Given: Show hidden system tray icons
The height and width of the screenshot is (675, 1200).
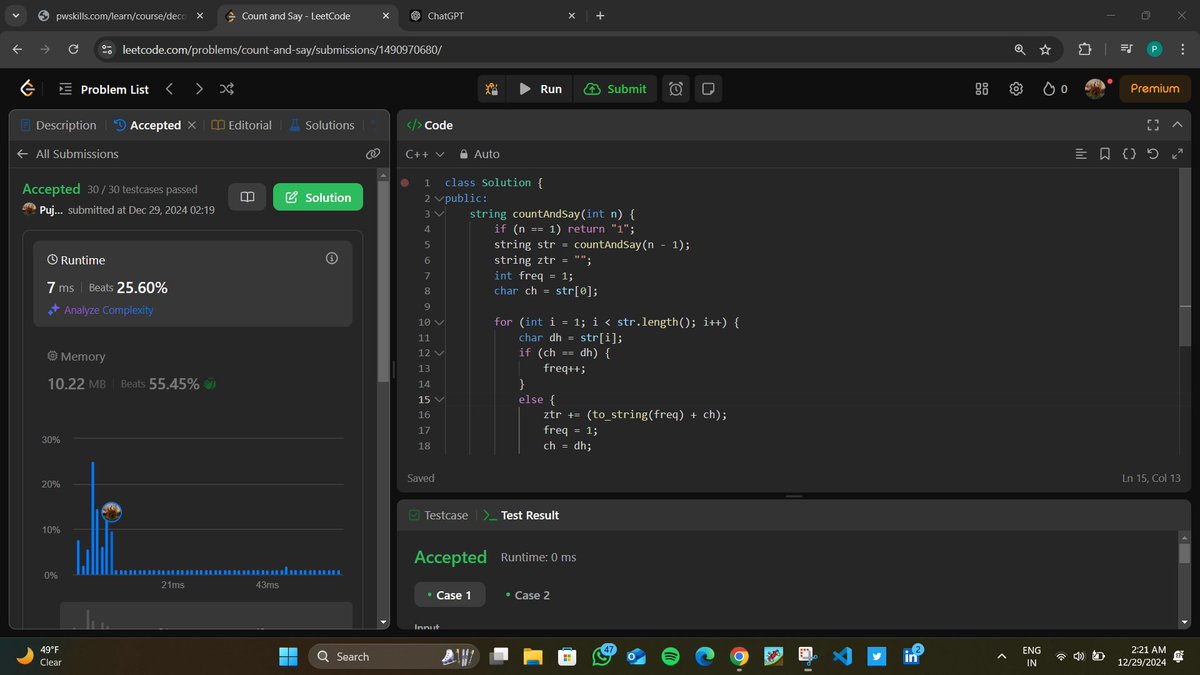Looking at the screenshot, I should [1001, 656].
